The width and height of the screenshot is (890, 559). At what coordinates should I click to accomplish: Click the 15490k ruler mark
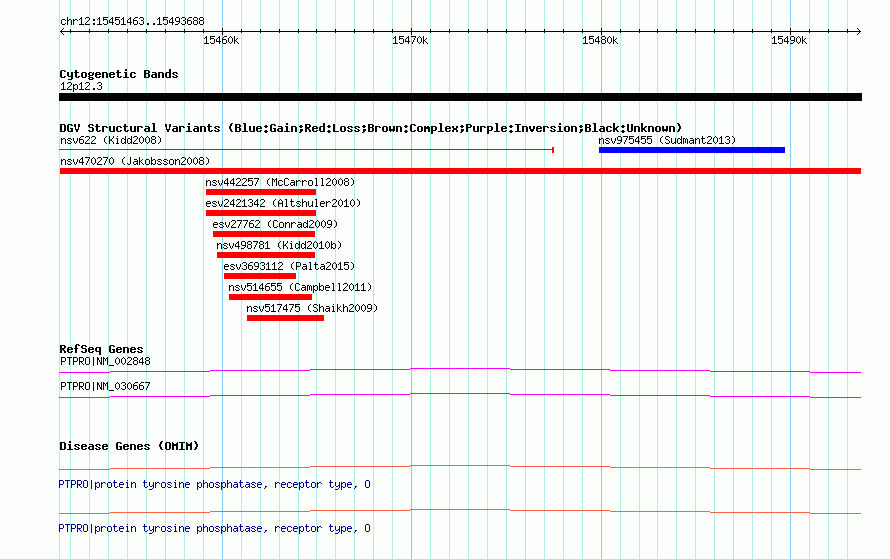[x=789, y=40]
